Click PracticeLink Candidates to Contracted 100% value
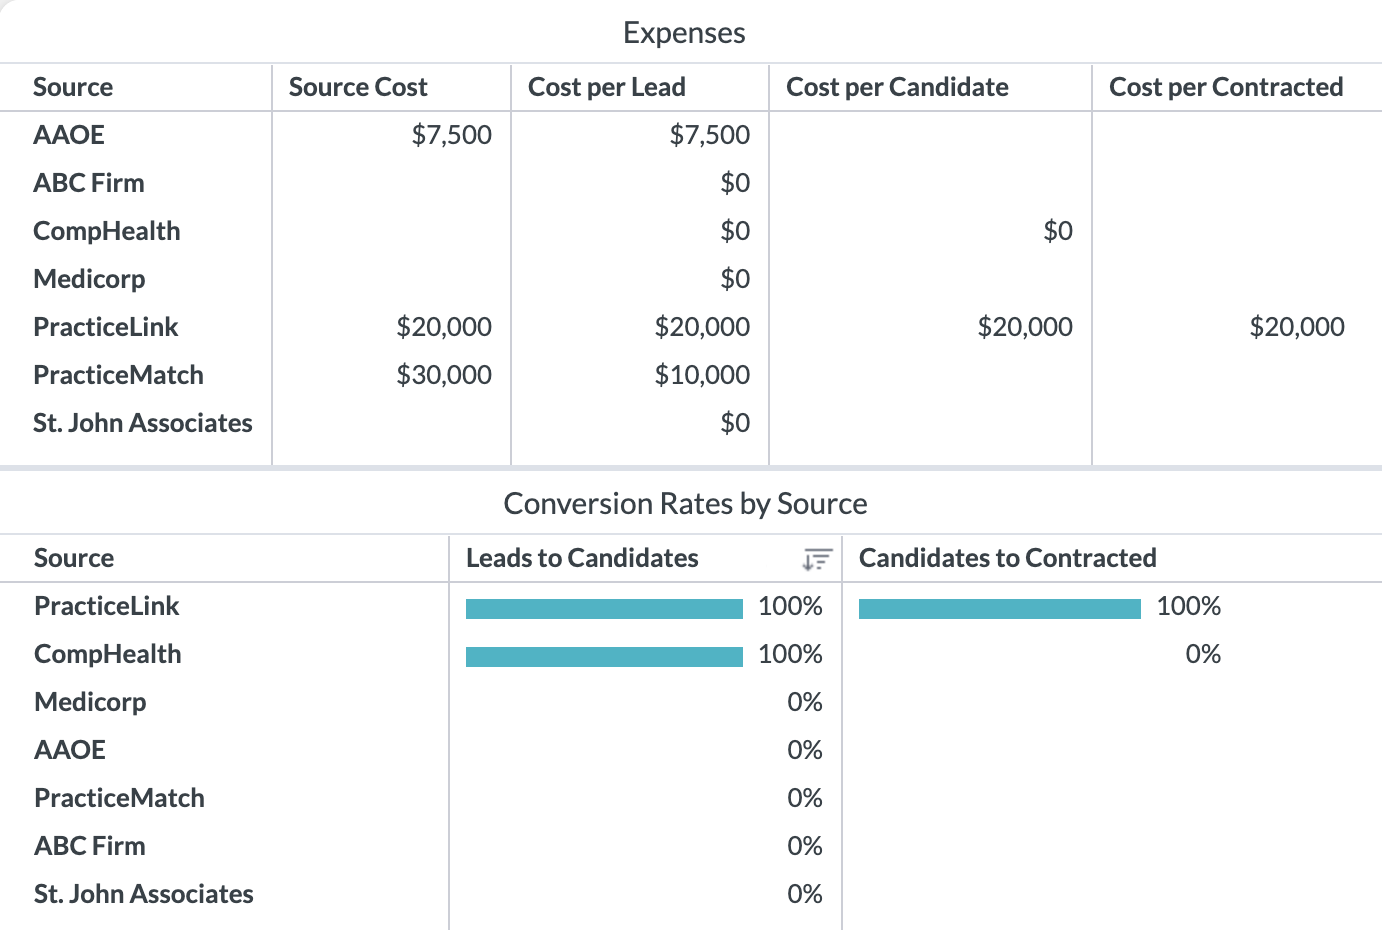1382x930 pixels. (x=1189, y=606)
